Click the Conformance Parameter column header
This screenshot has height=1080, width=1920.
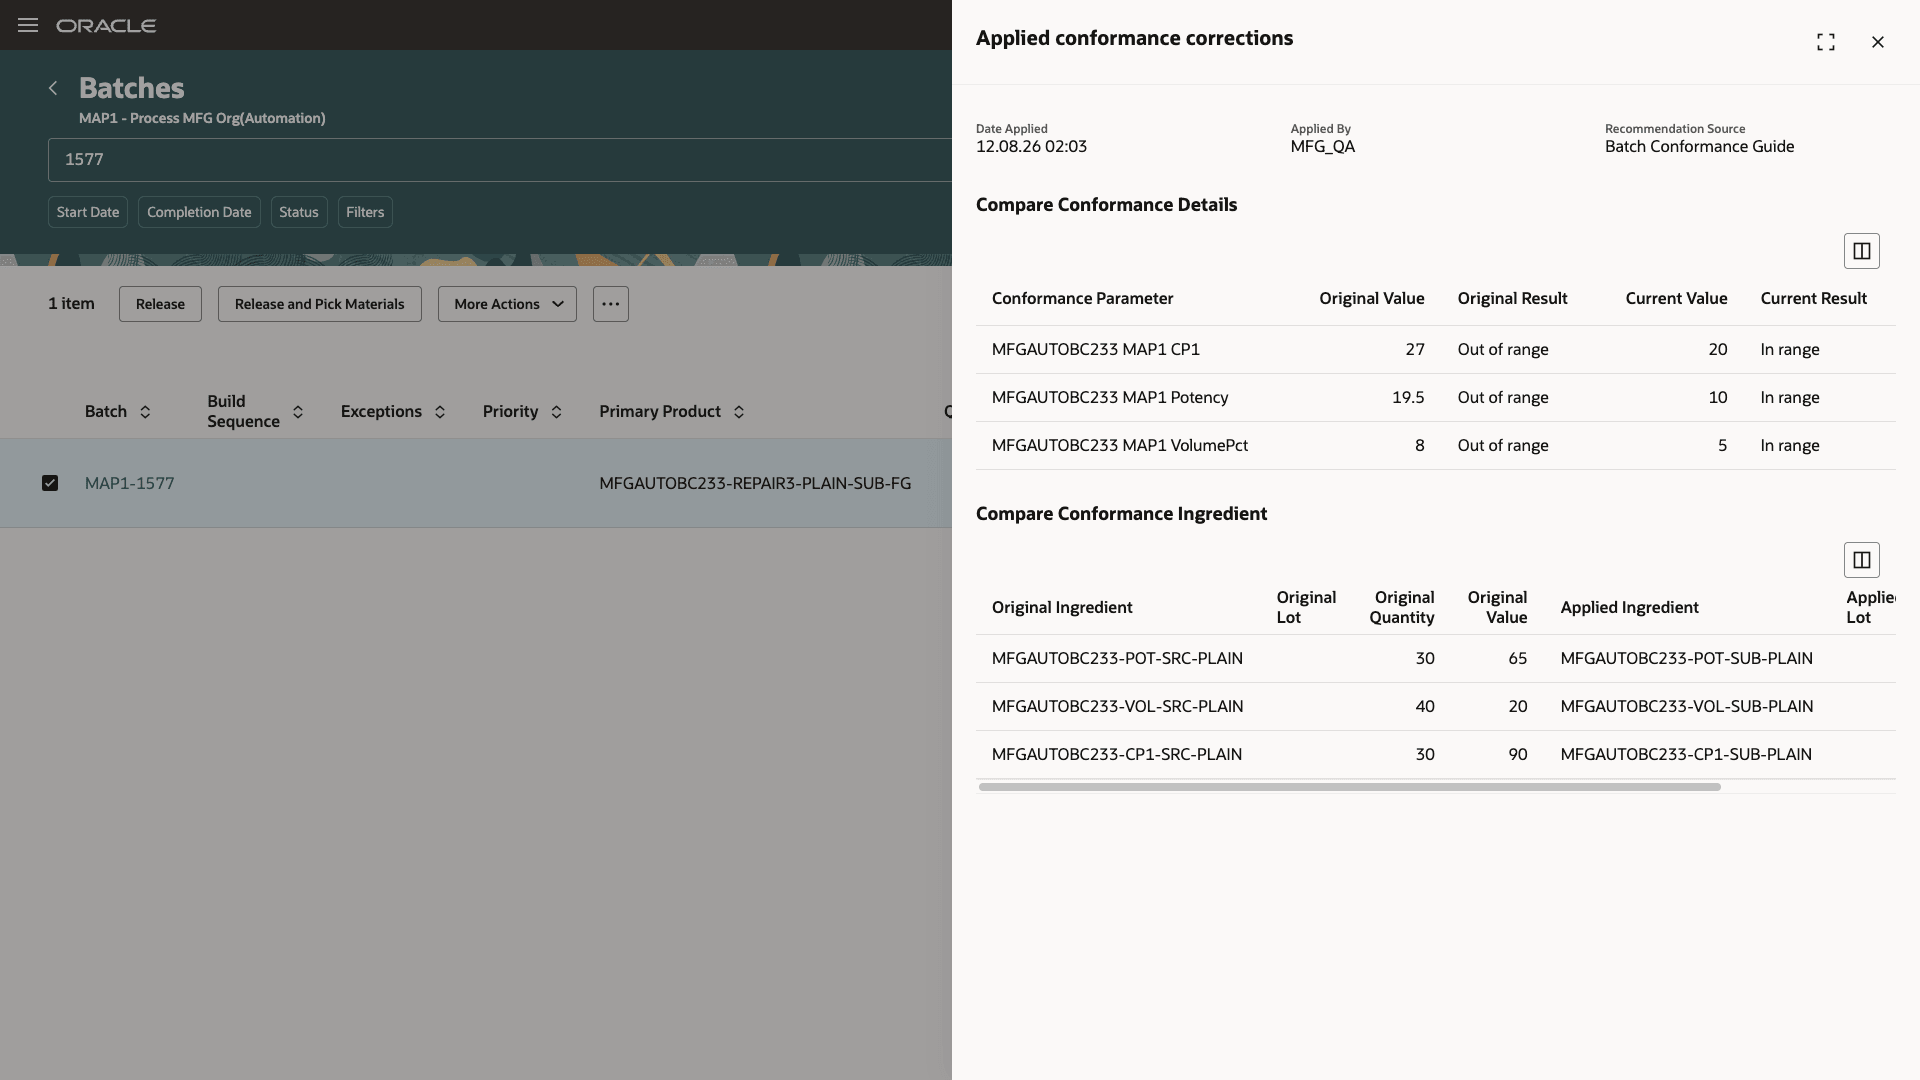pos(1083,298)
